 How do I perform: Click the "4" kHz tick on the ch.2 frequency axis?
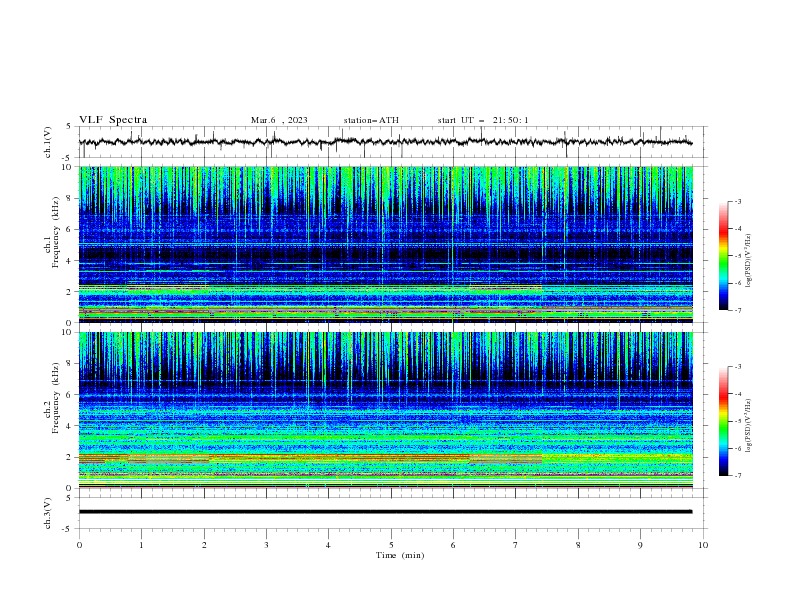(x=69, y=426)
